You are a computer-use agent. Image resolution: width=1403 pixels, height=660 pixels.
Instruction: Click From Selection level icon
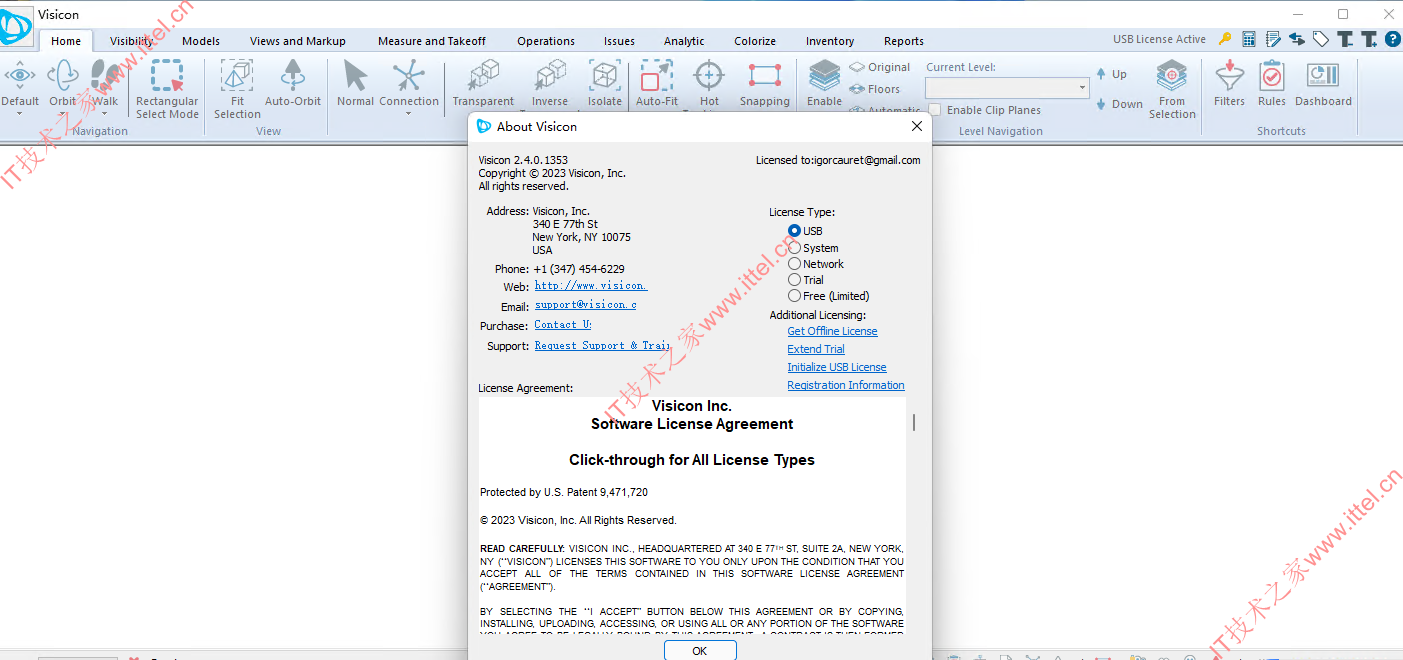coord(1172,76)
